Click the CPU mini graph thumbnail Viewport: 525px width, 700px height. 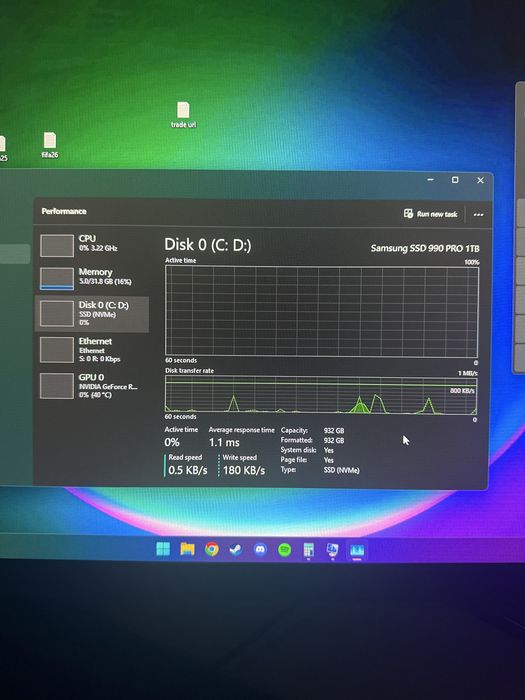click(x=57, y=246)
